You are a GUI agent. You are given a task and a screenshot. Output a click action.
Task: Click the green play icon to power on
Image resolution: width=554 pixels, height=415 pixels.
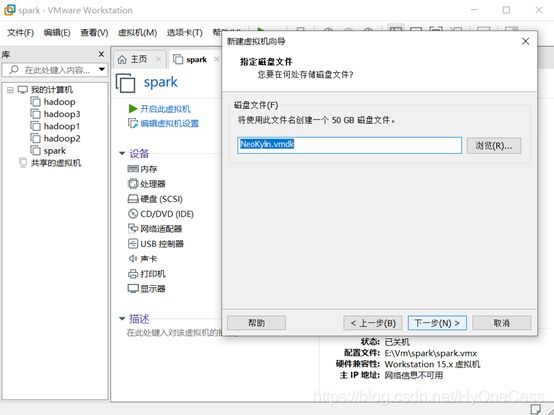coord(133,109)
